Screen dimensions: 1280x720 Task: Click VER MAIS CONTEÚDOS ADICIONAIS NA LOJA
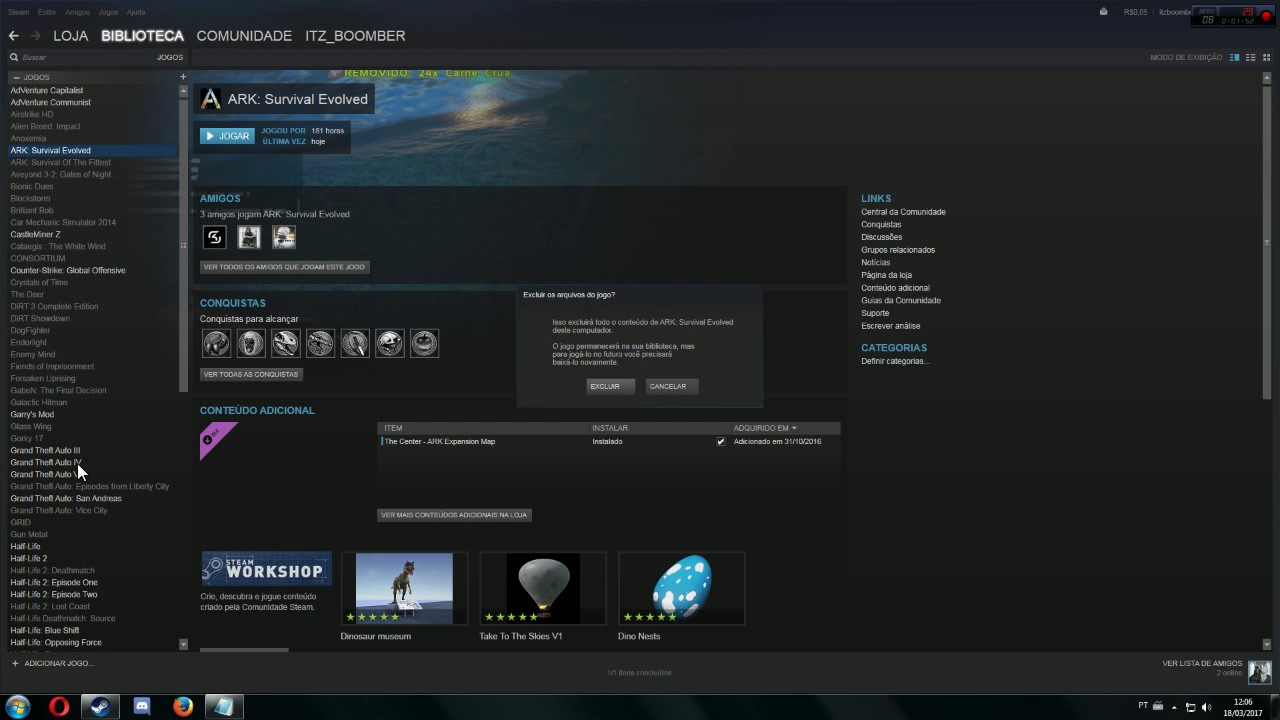tap(454, 515)
